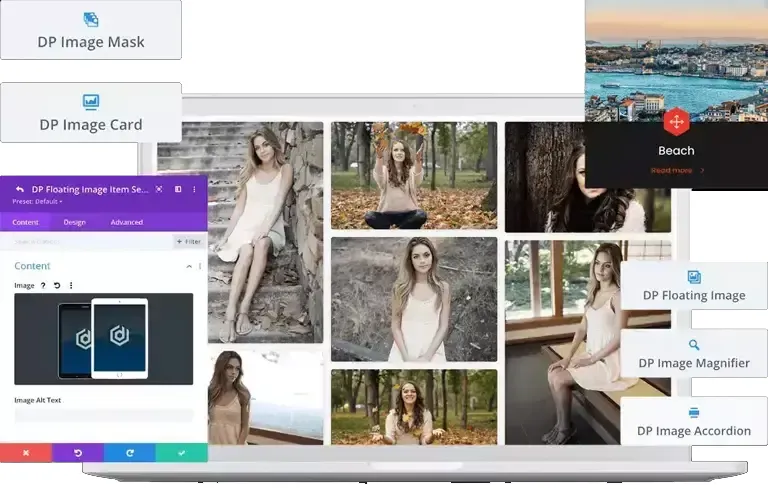Switch to the Advanced tab

[126, 222]
